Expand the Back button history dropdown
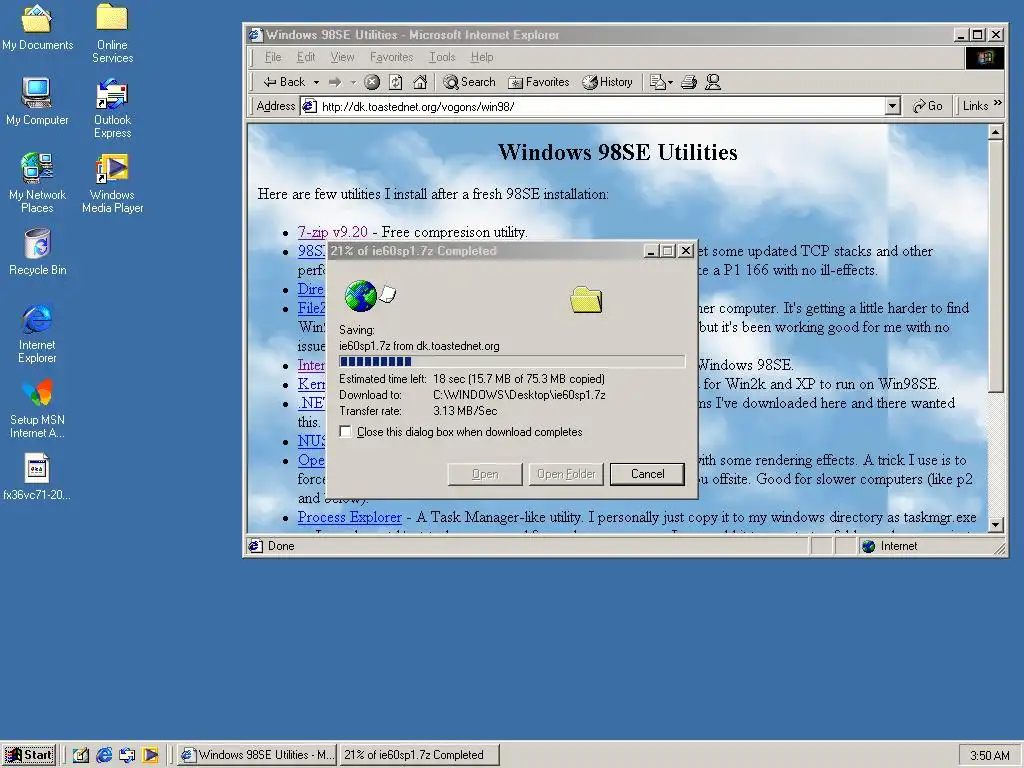This screenshot has height=768, width=1024. [316, 82]
